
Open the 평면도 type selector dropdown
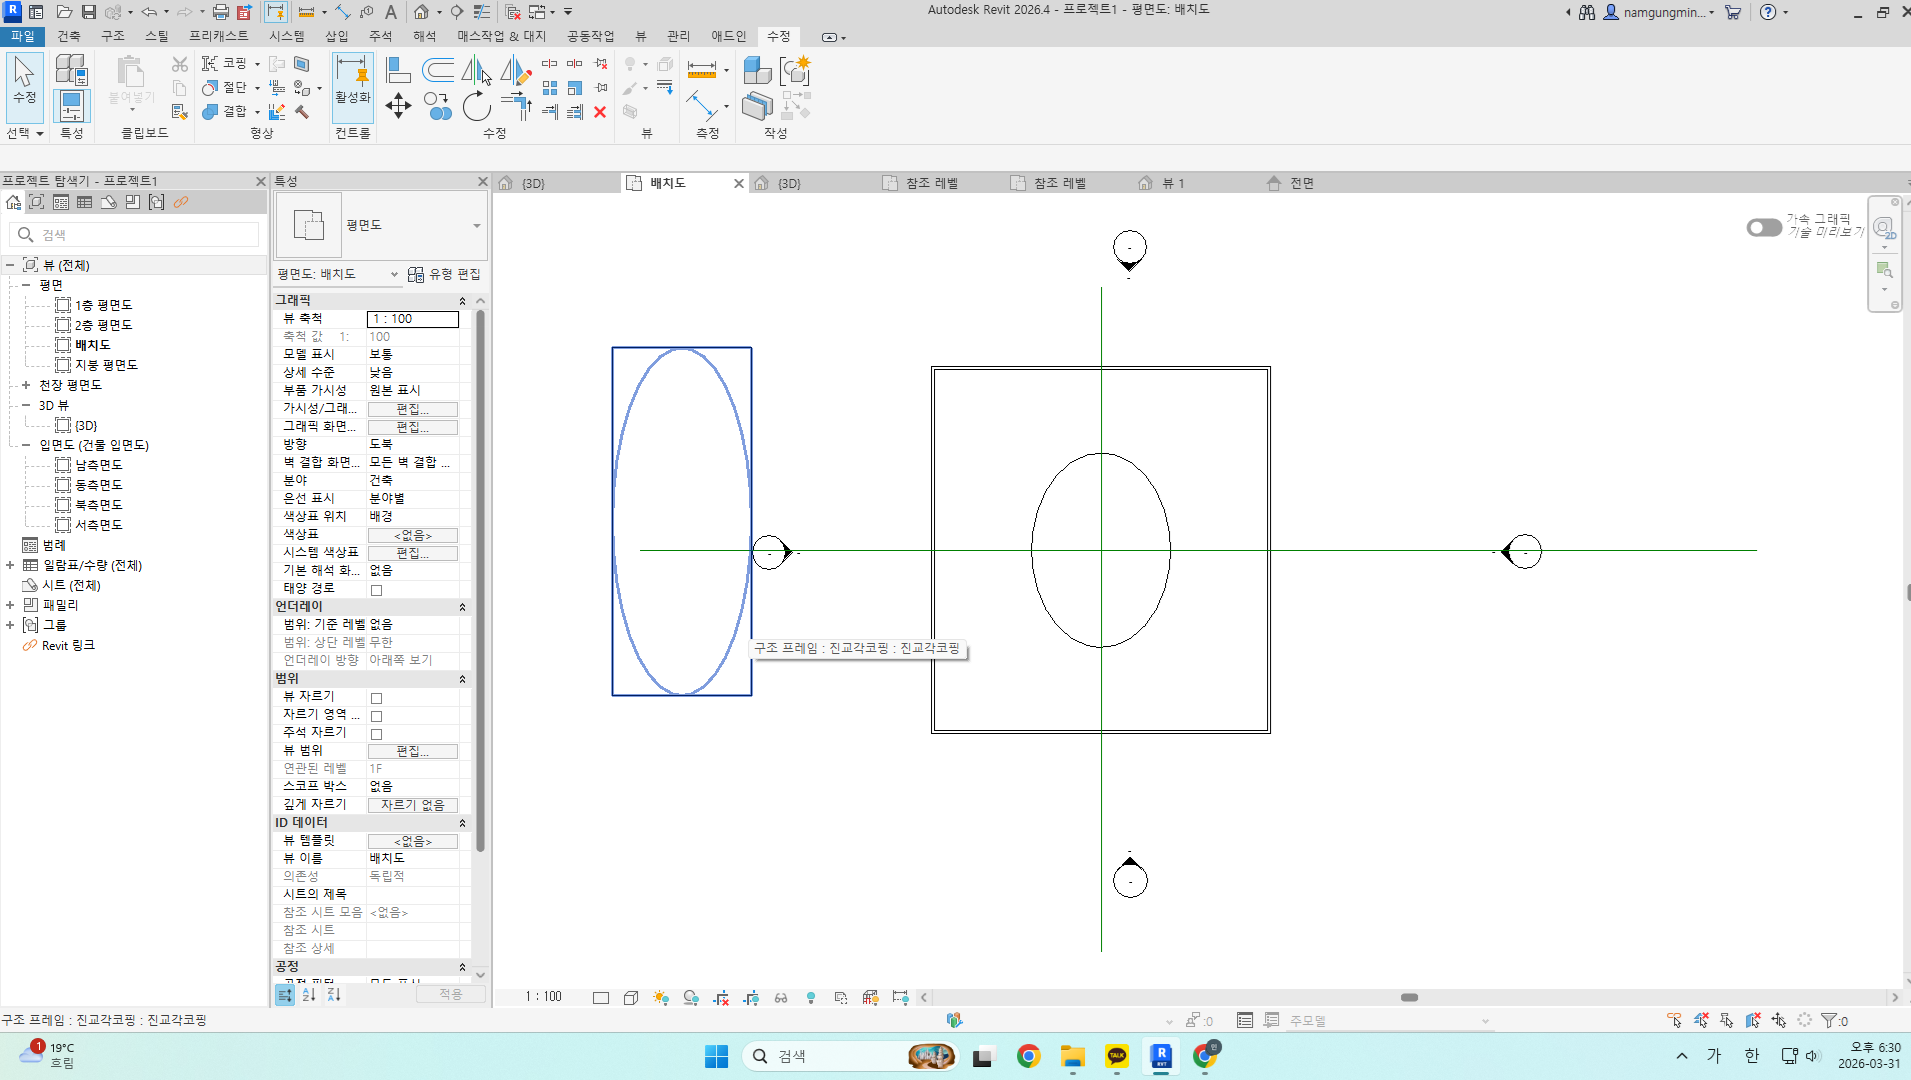(x=477, y=226)
